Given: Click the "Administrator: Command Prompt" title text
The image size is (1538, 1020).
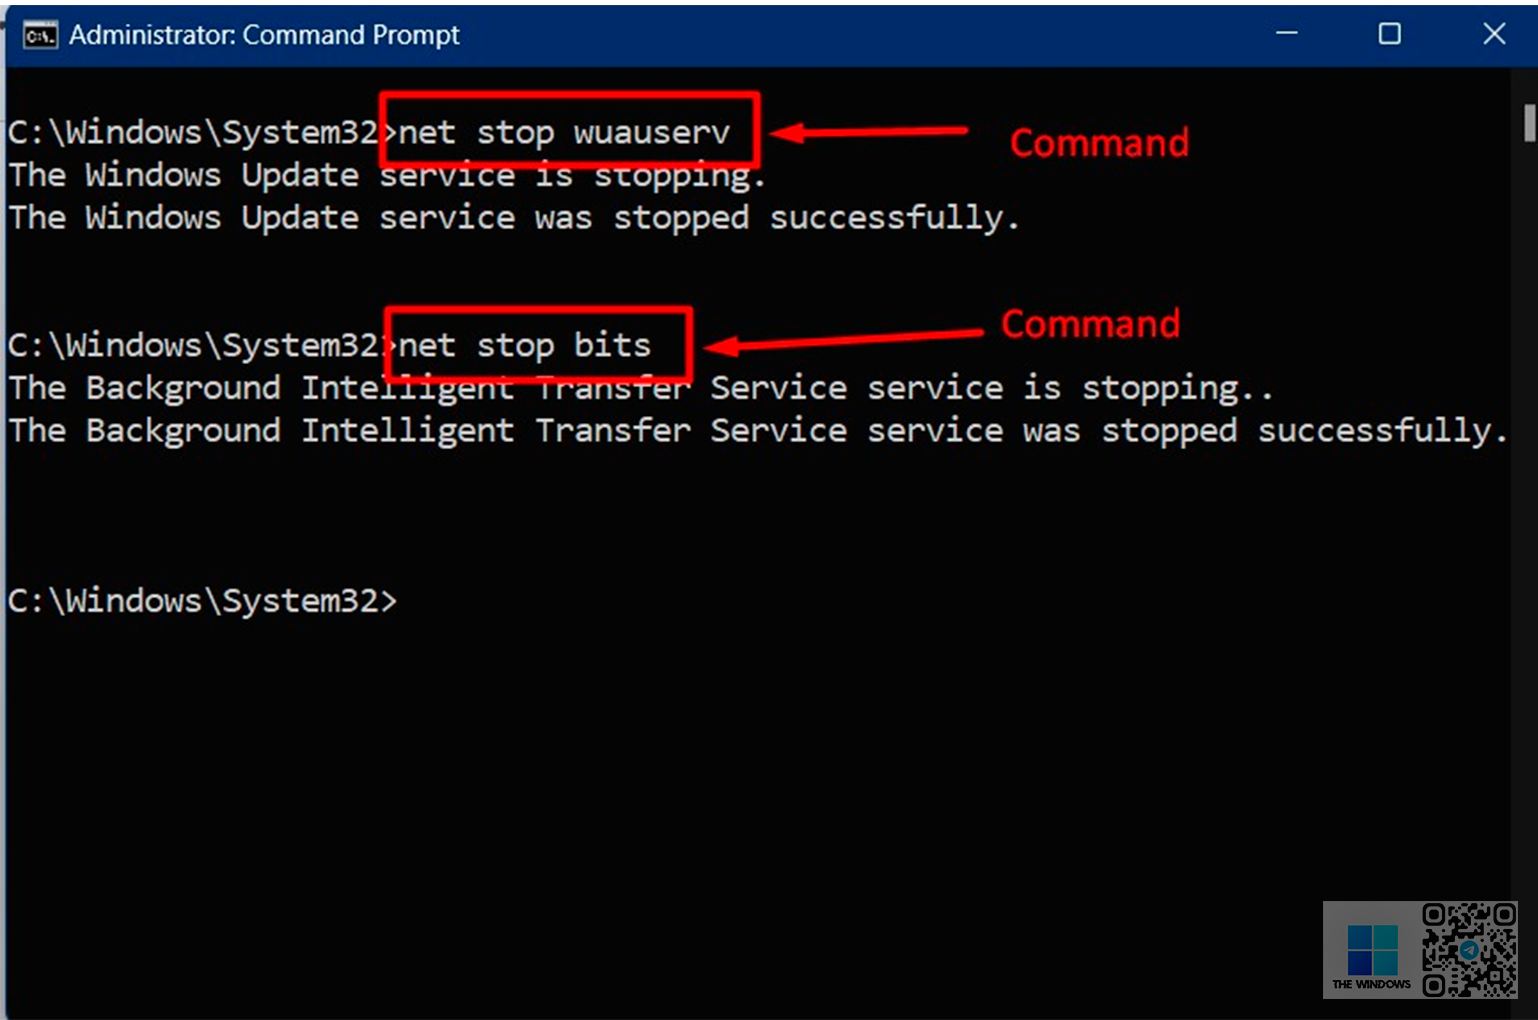Looking at the screenshot, I should tap(264, 35).
